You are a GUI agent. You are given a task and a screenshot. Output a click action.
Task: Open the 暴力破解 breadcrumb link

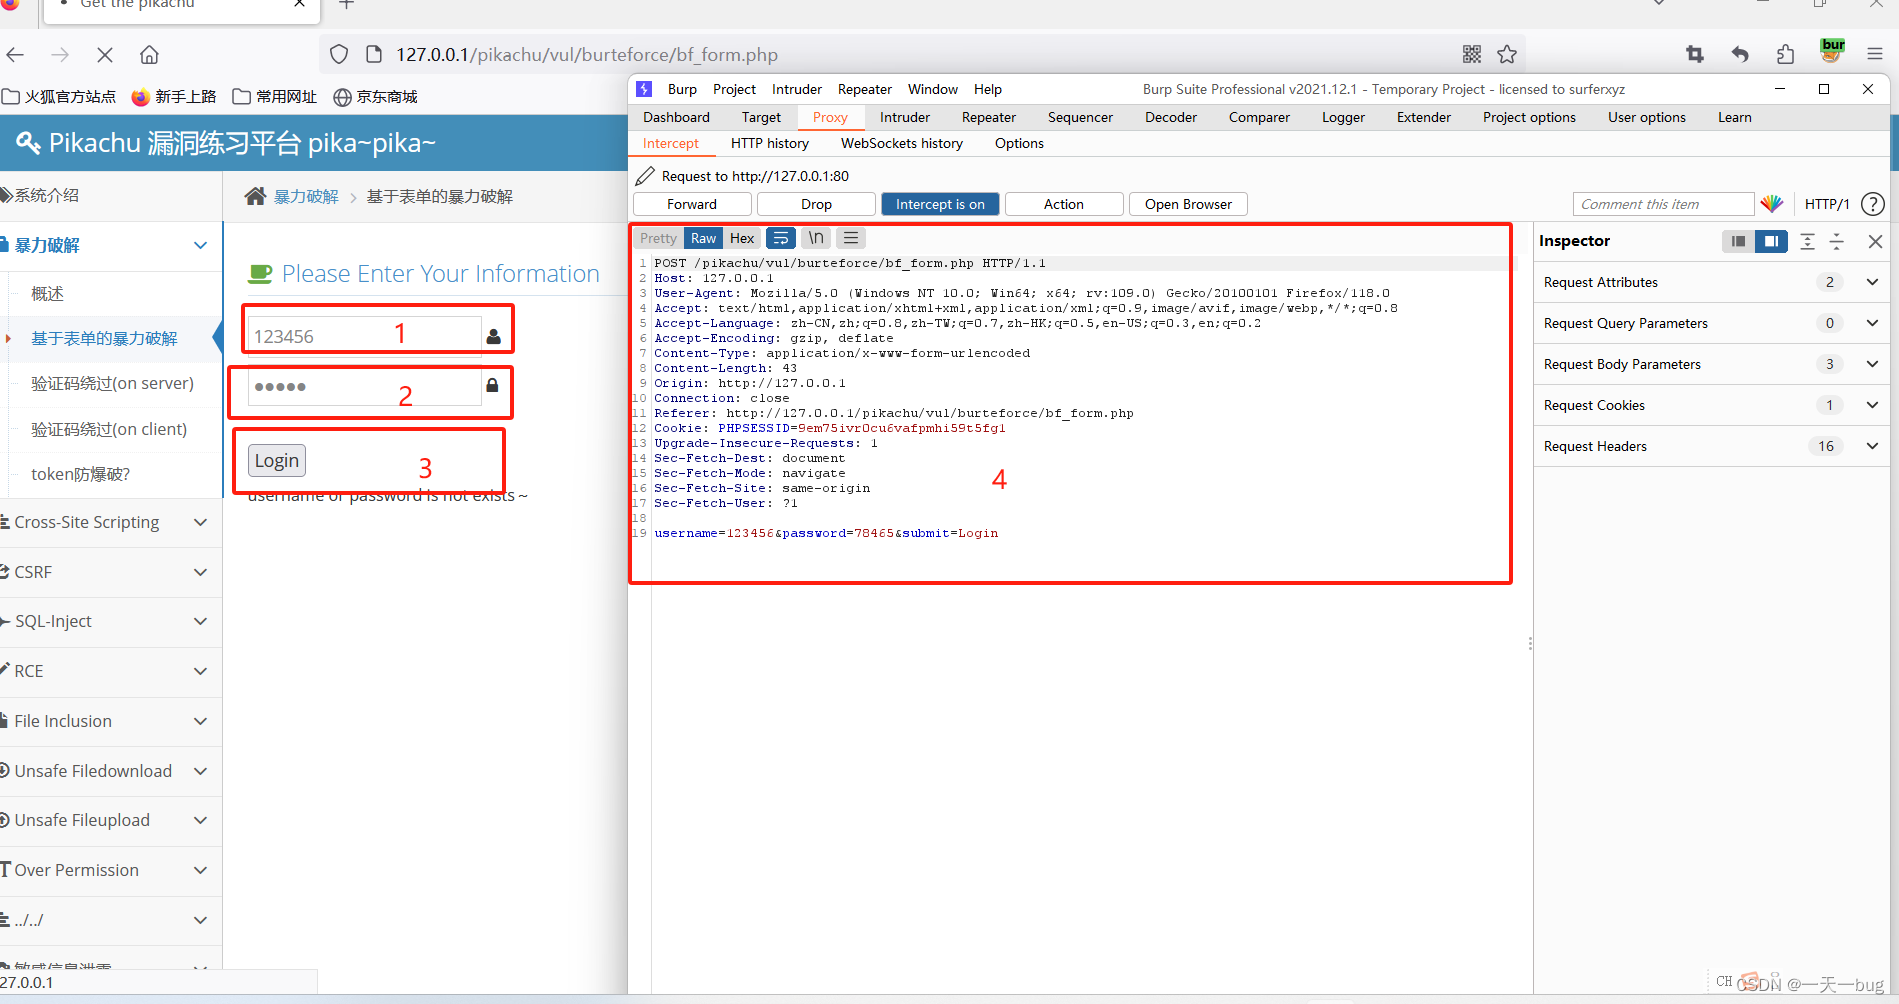coord(306,196)
